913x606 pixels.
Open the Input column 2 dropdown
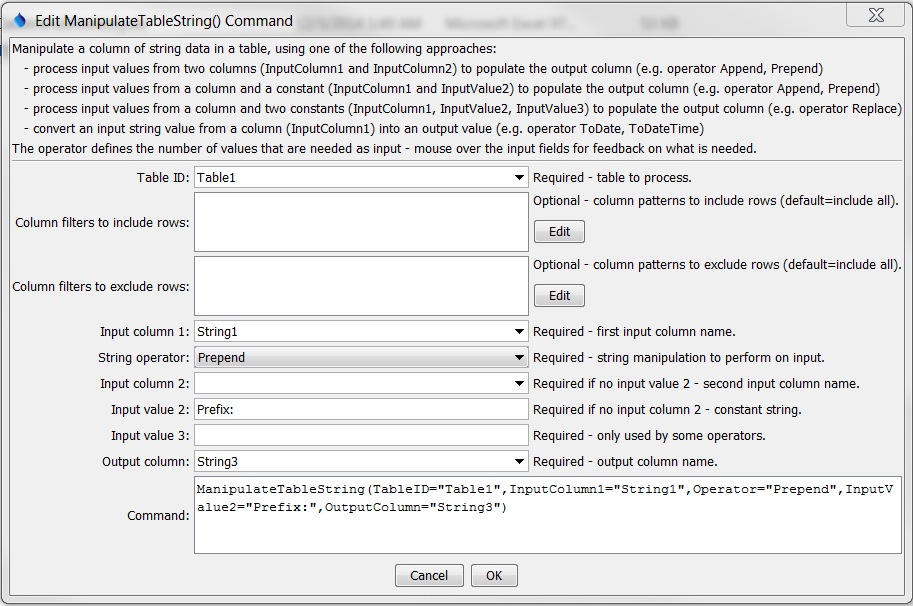[x=519, y=384]
